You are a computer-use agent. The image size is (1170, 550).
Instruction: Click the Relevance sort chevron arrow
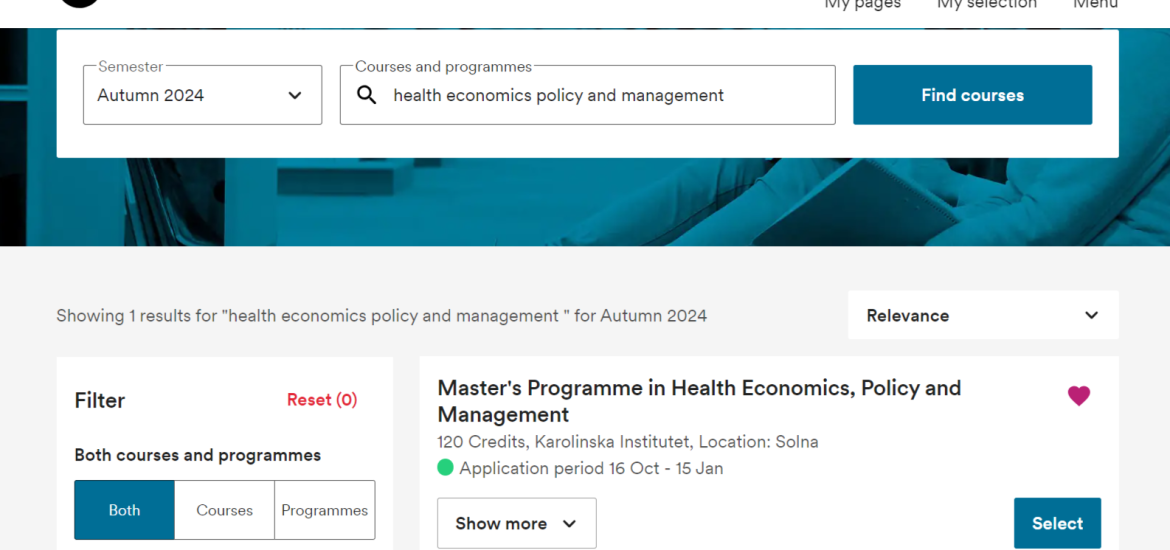[1091, 315]
